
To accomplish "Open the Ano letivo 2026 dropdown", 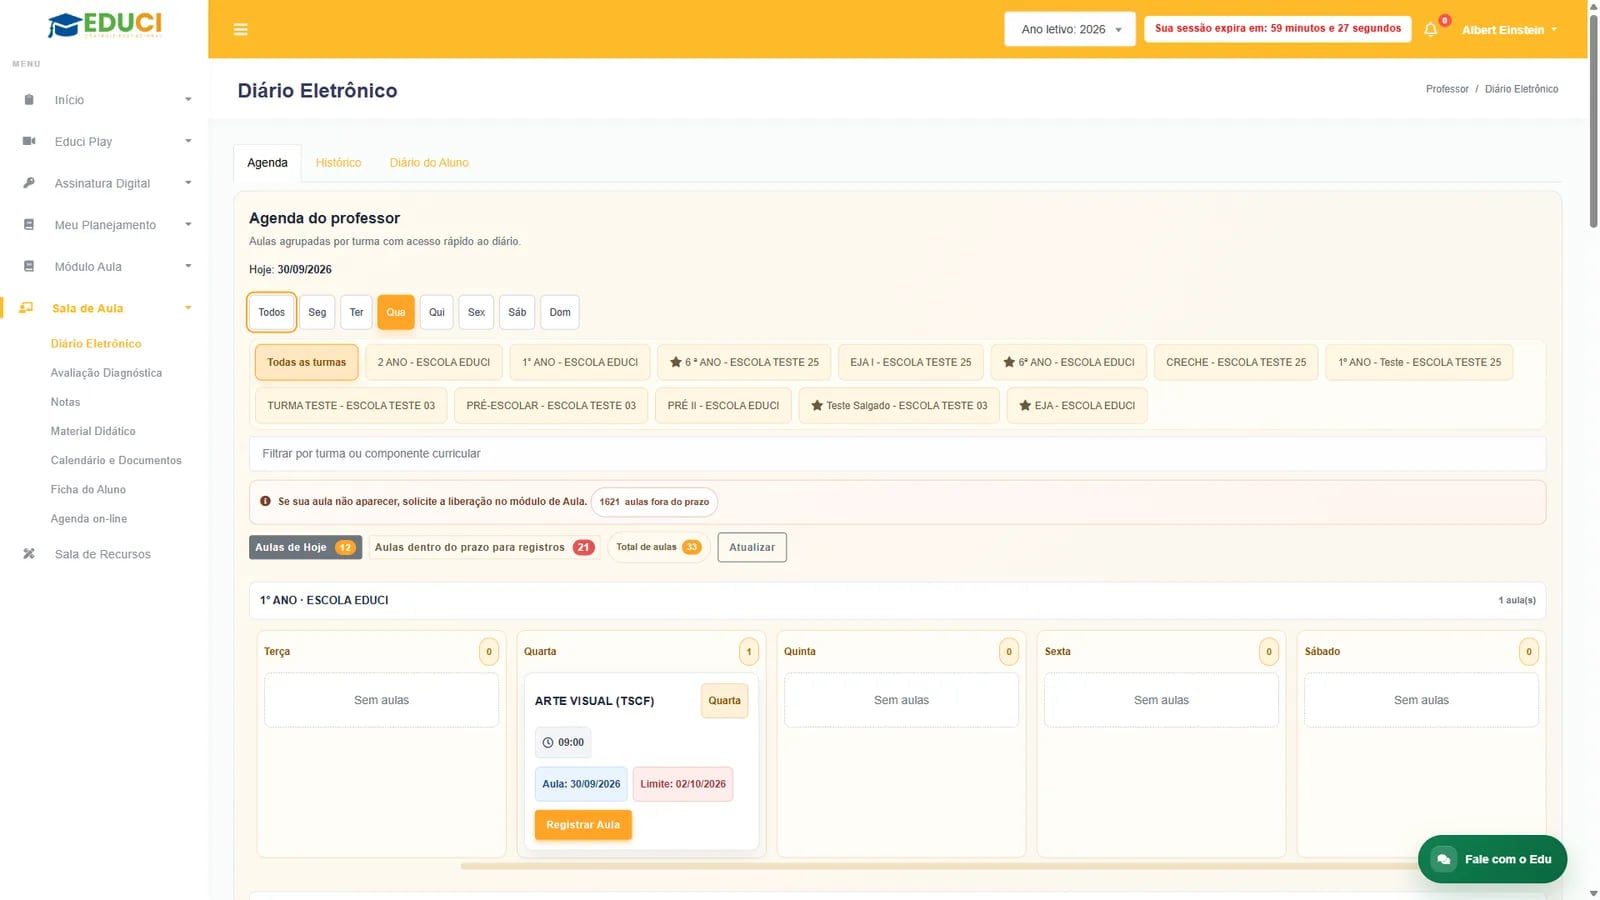I will point(1070,29).
